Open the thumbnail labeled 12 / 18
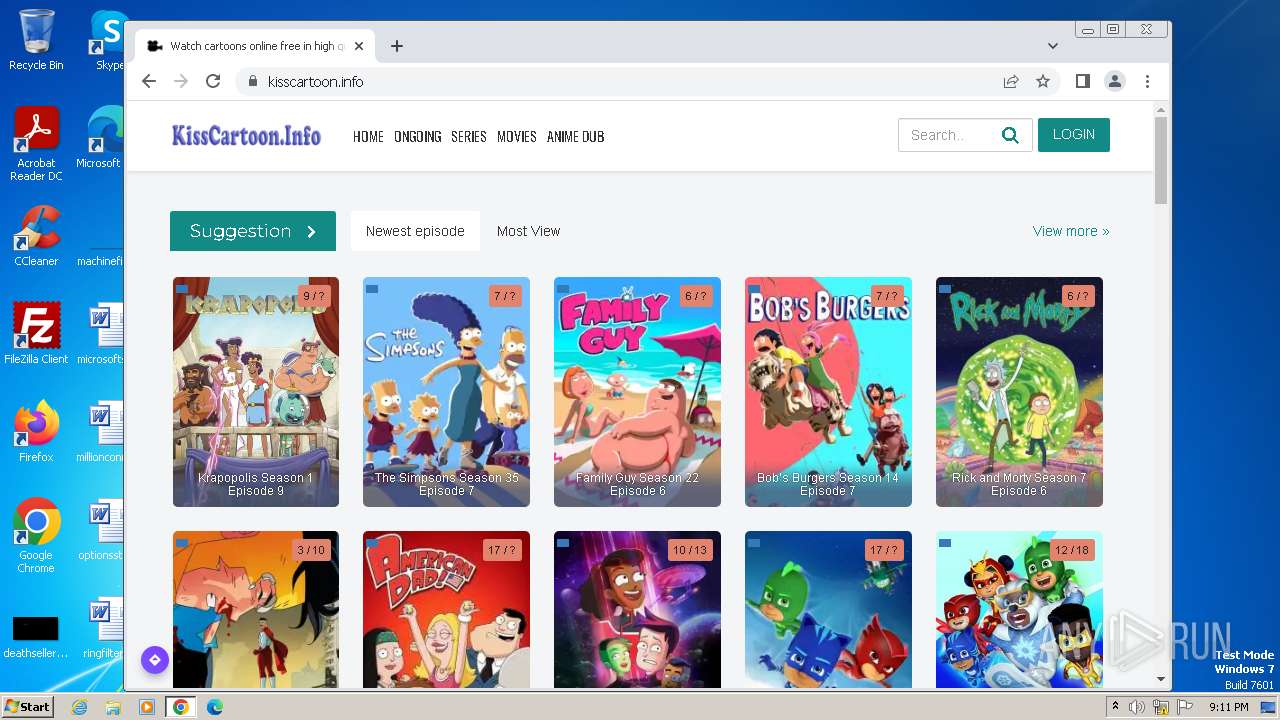 [1019, 609]
